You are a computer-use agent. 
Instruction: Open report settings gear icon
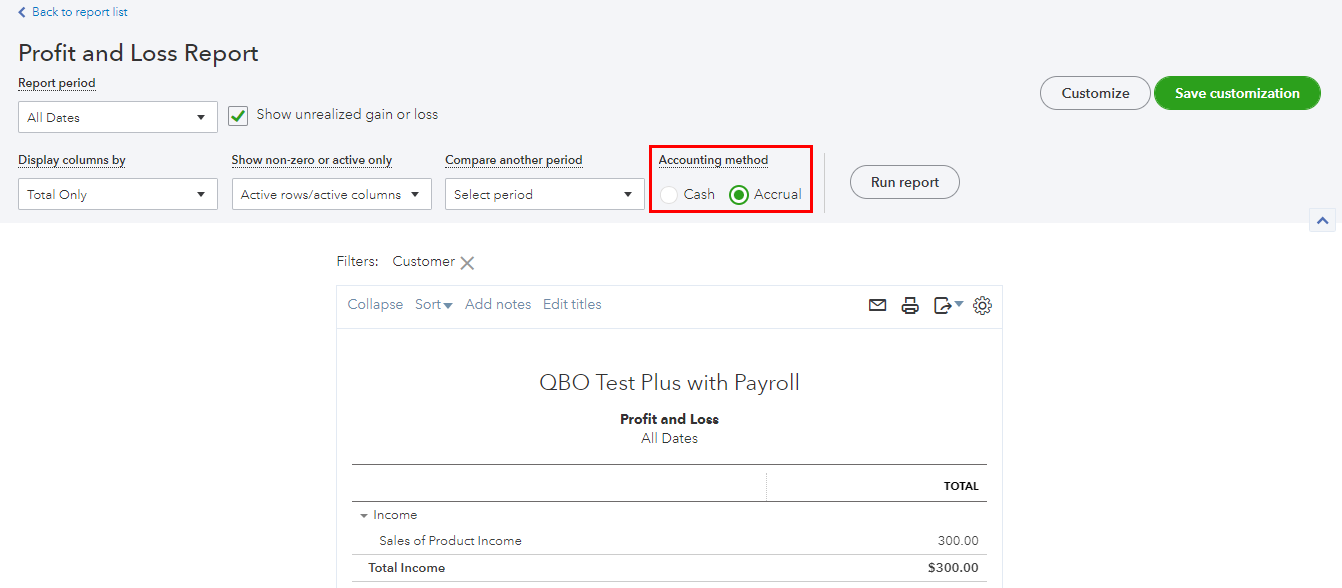982,305
